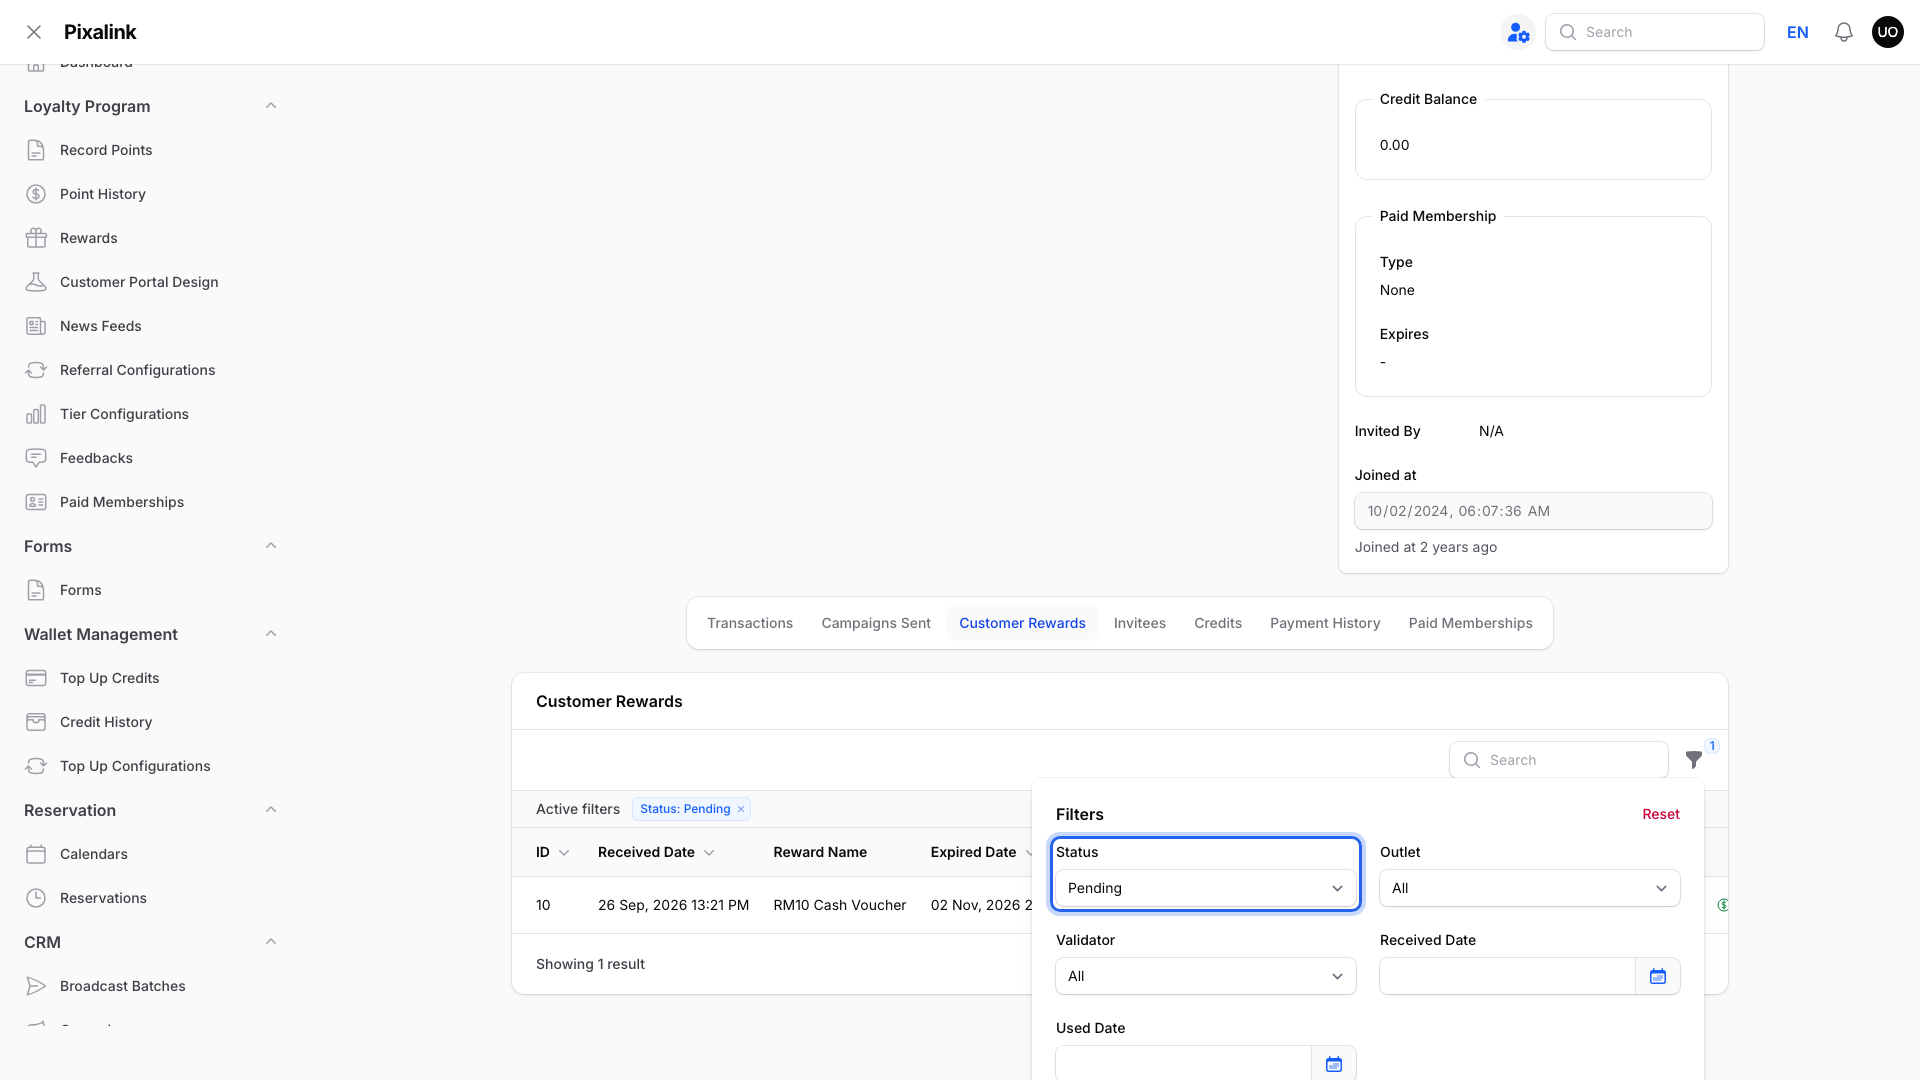
Task: Click the Received Date filter input
Action: click(1508, 976)
